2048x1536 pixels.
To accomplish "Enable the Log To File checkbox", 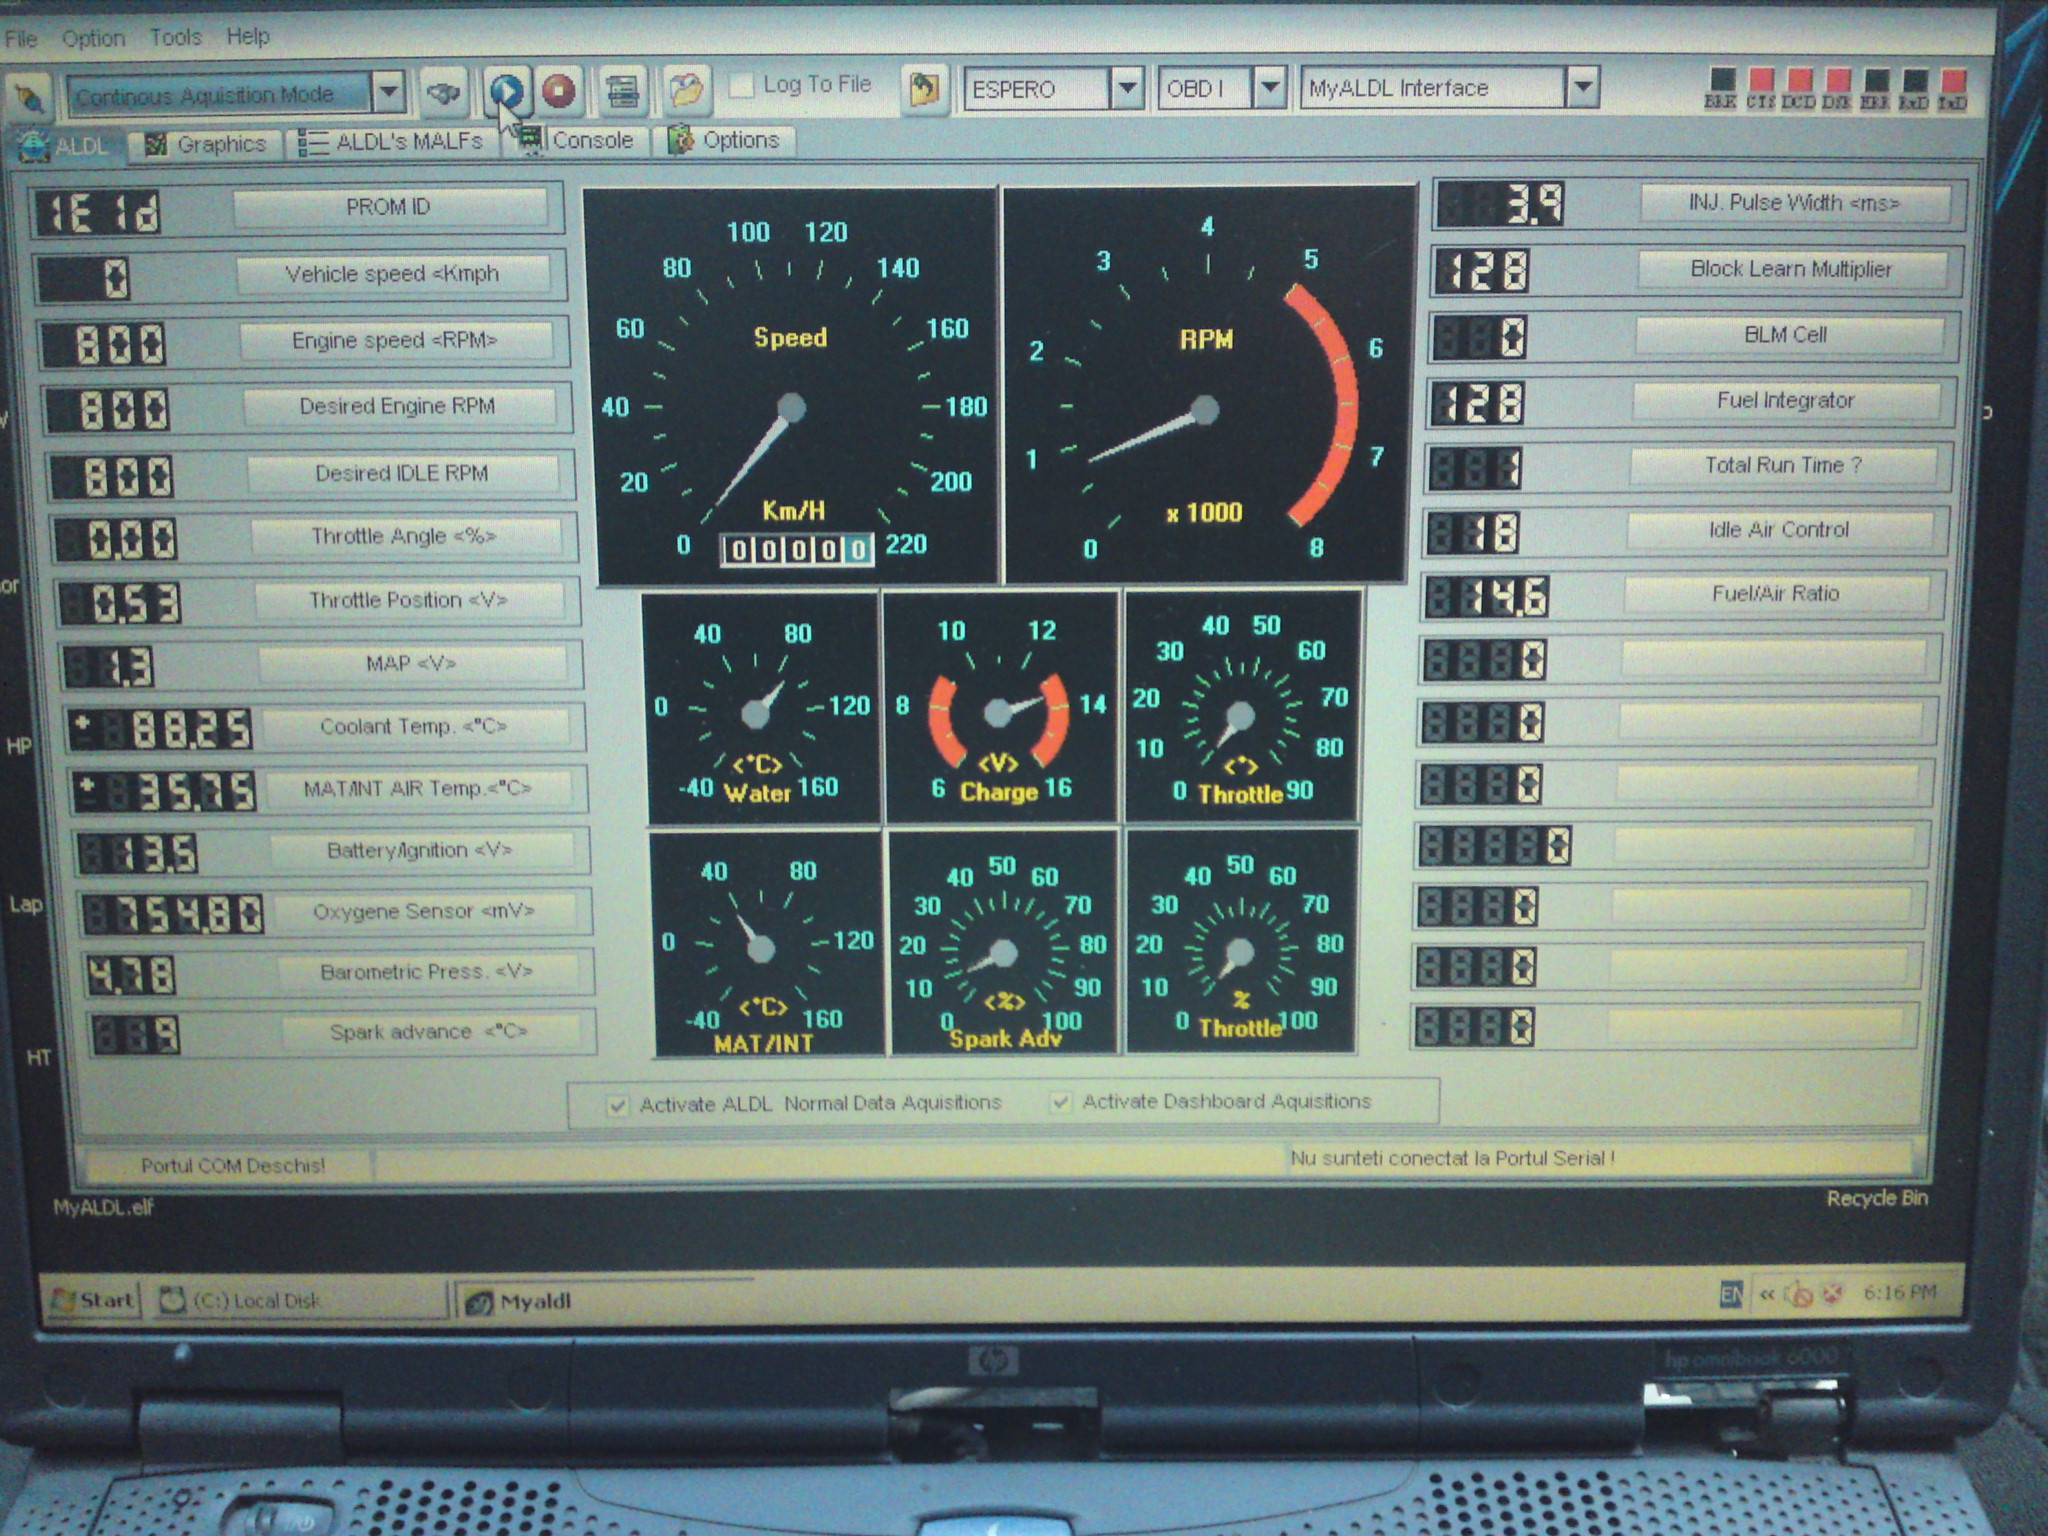I will (741, 86).
